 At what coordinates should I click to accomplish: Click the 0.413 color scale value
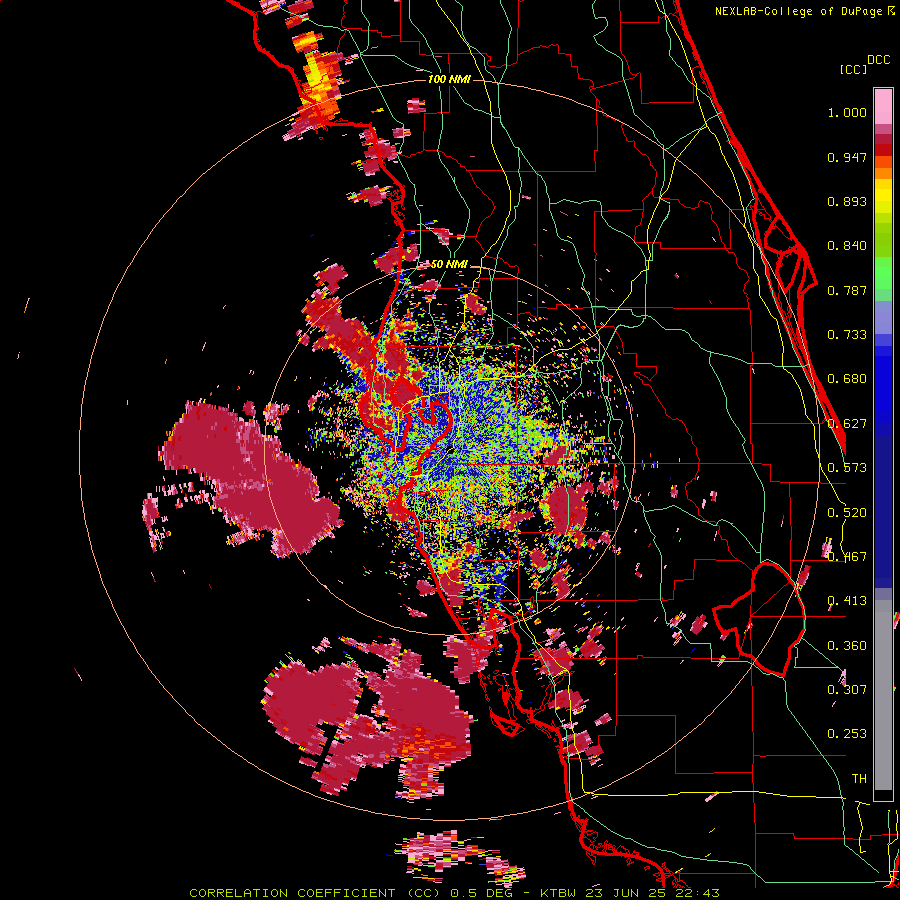847,601
